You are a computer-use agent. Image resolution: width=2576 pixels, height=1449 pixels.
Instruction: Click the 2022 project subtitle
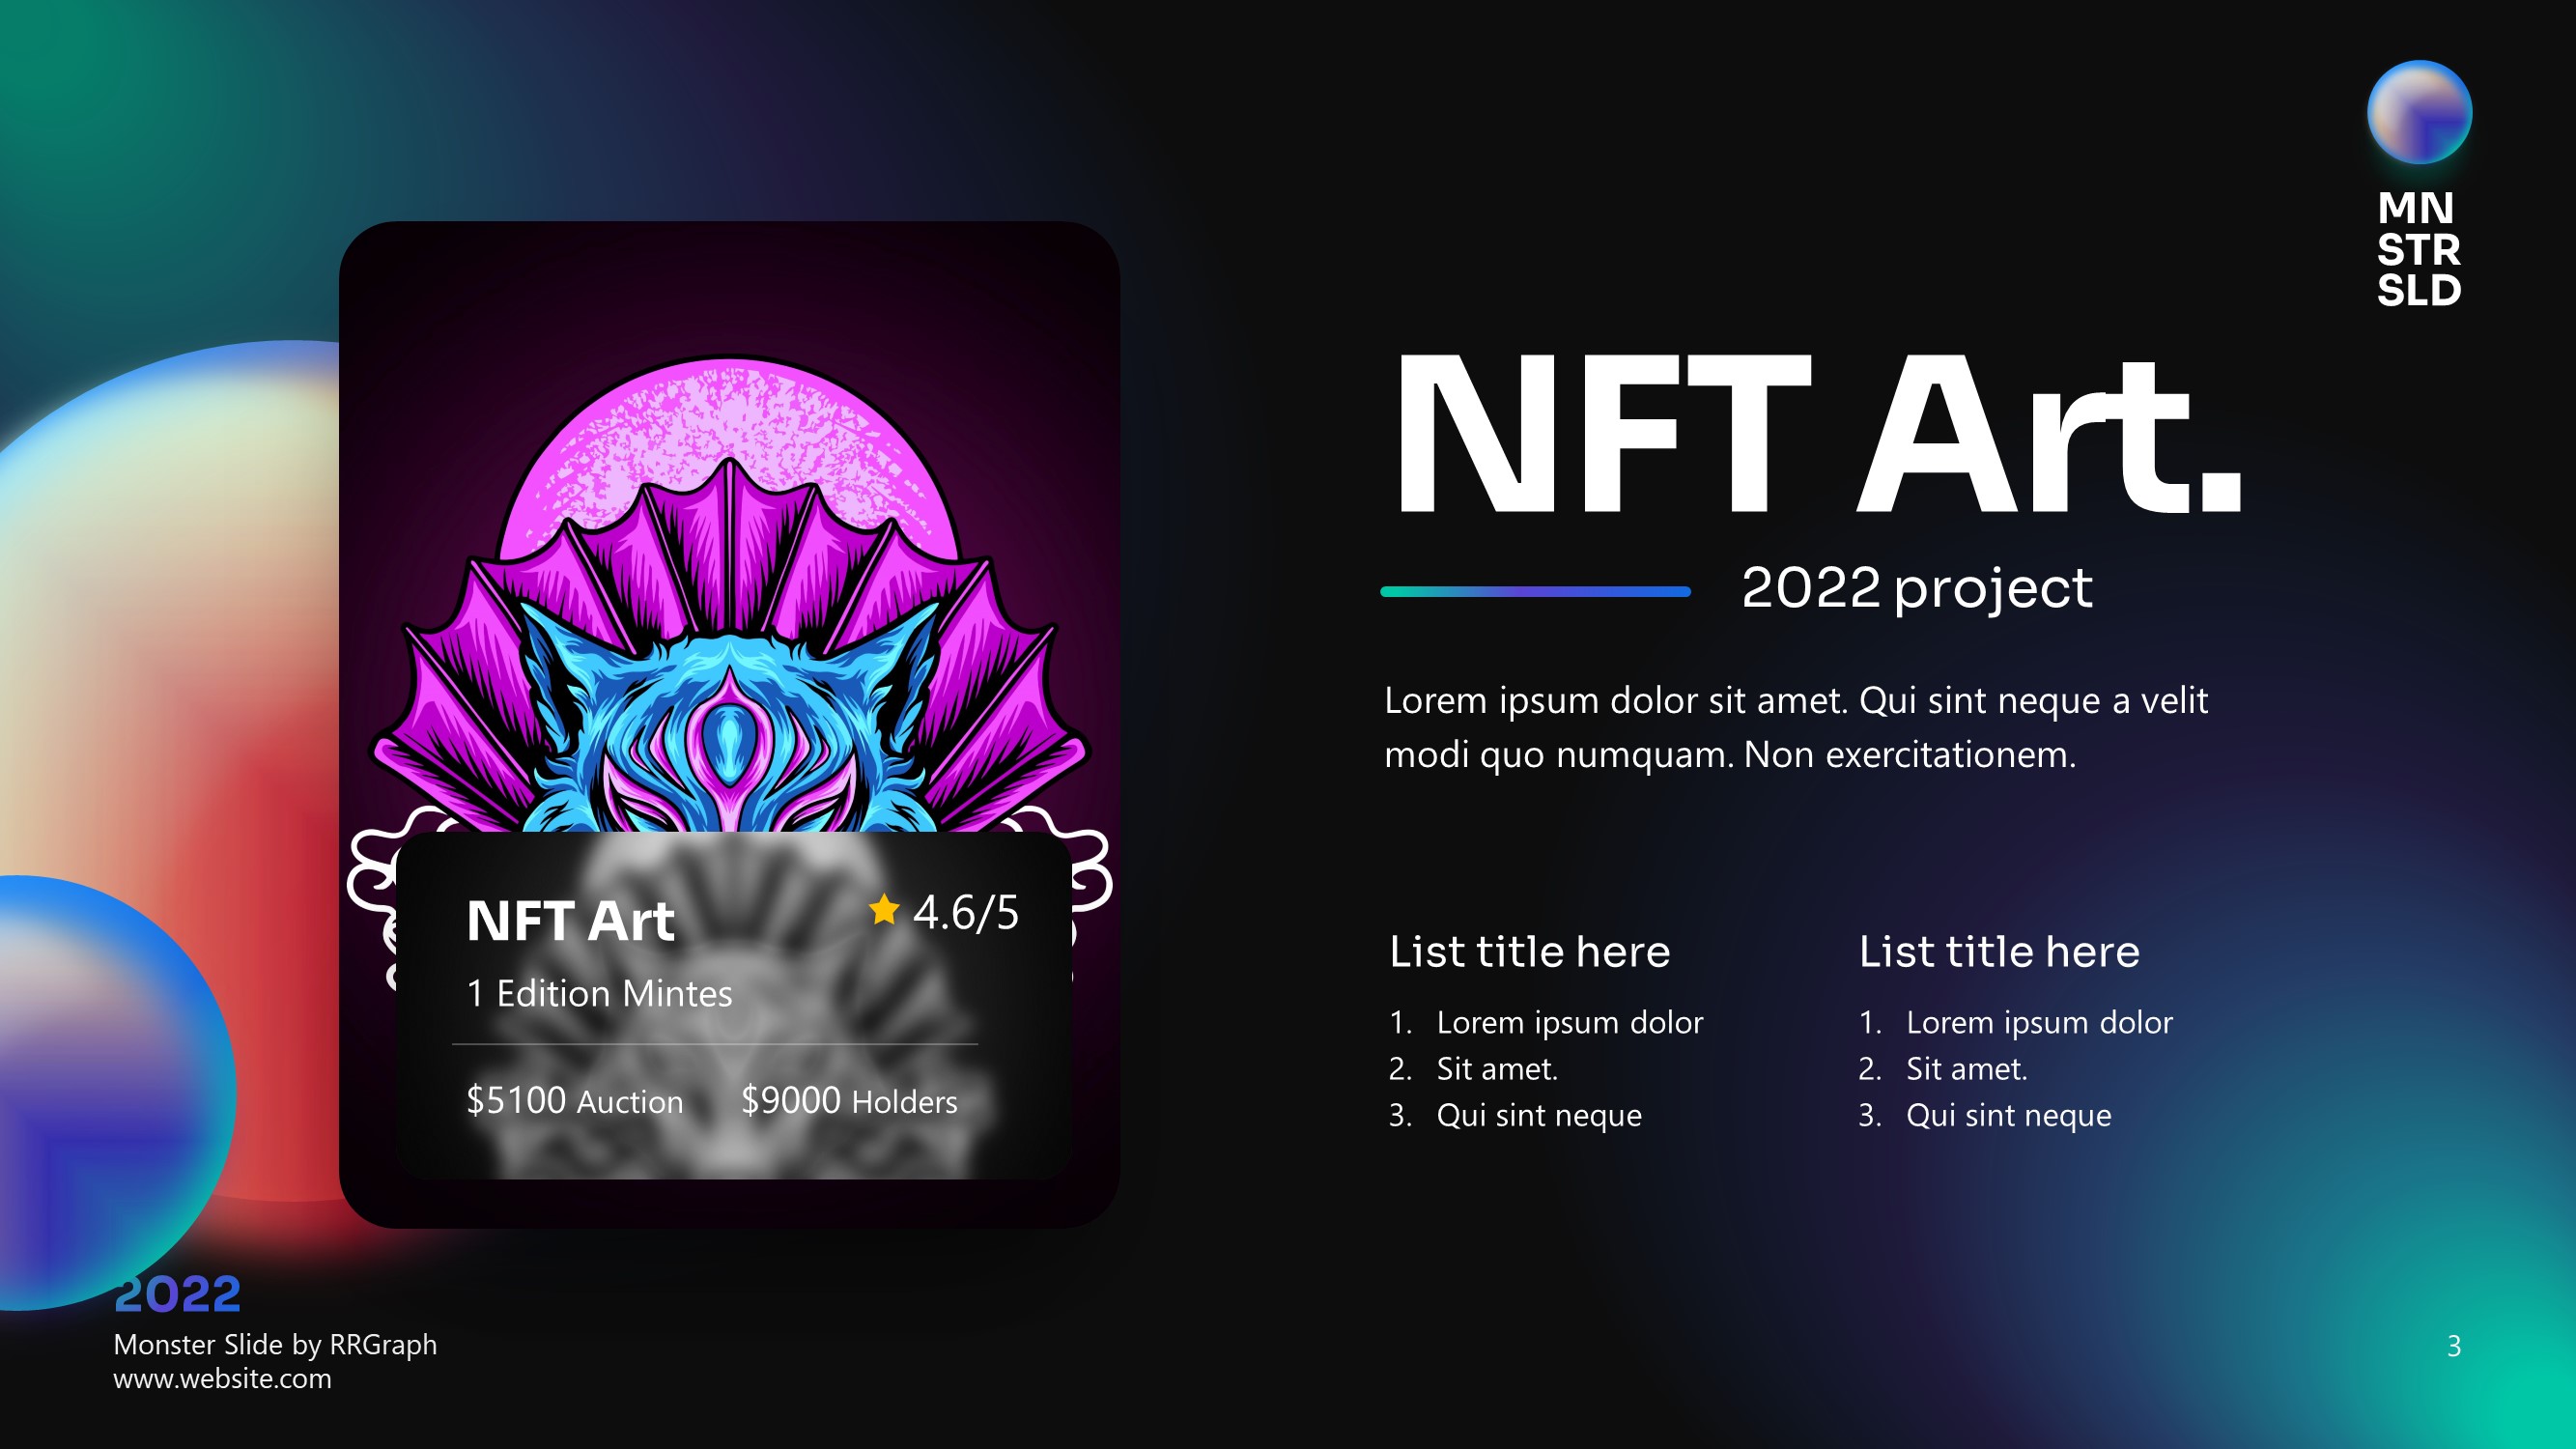point(1916,588)
